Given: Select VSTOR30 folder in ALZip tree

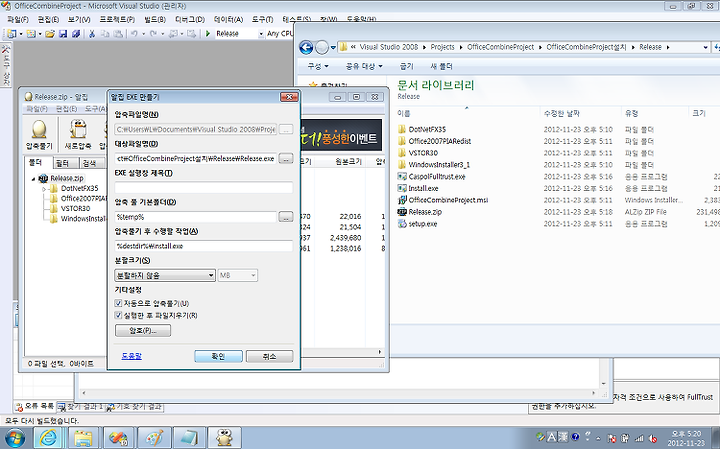Looking at the screenshot, I should pyautogui.click(x=75, y=208).
